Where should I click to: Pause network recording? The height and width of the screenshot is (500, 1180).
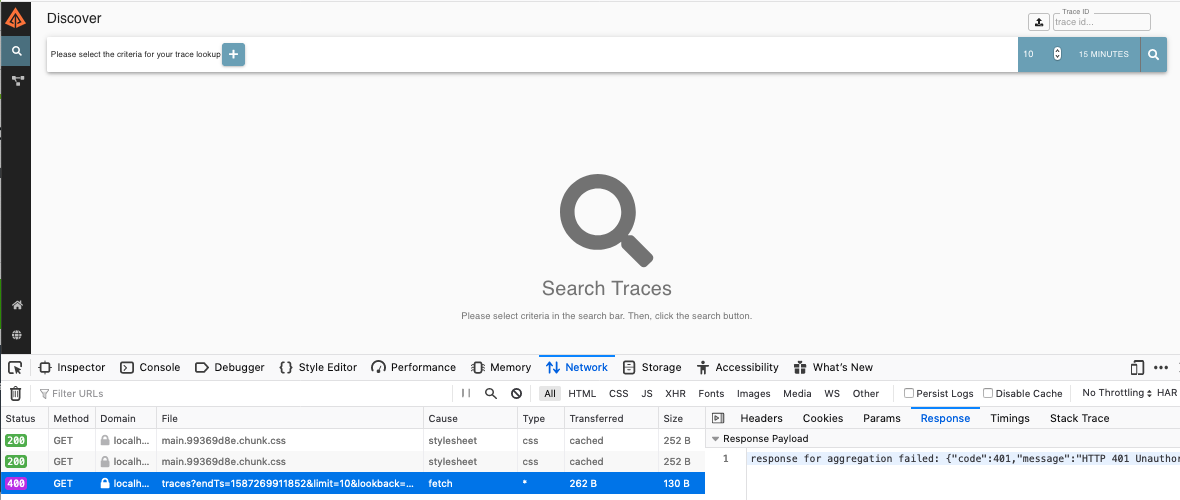466,393
